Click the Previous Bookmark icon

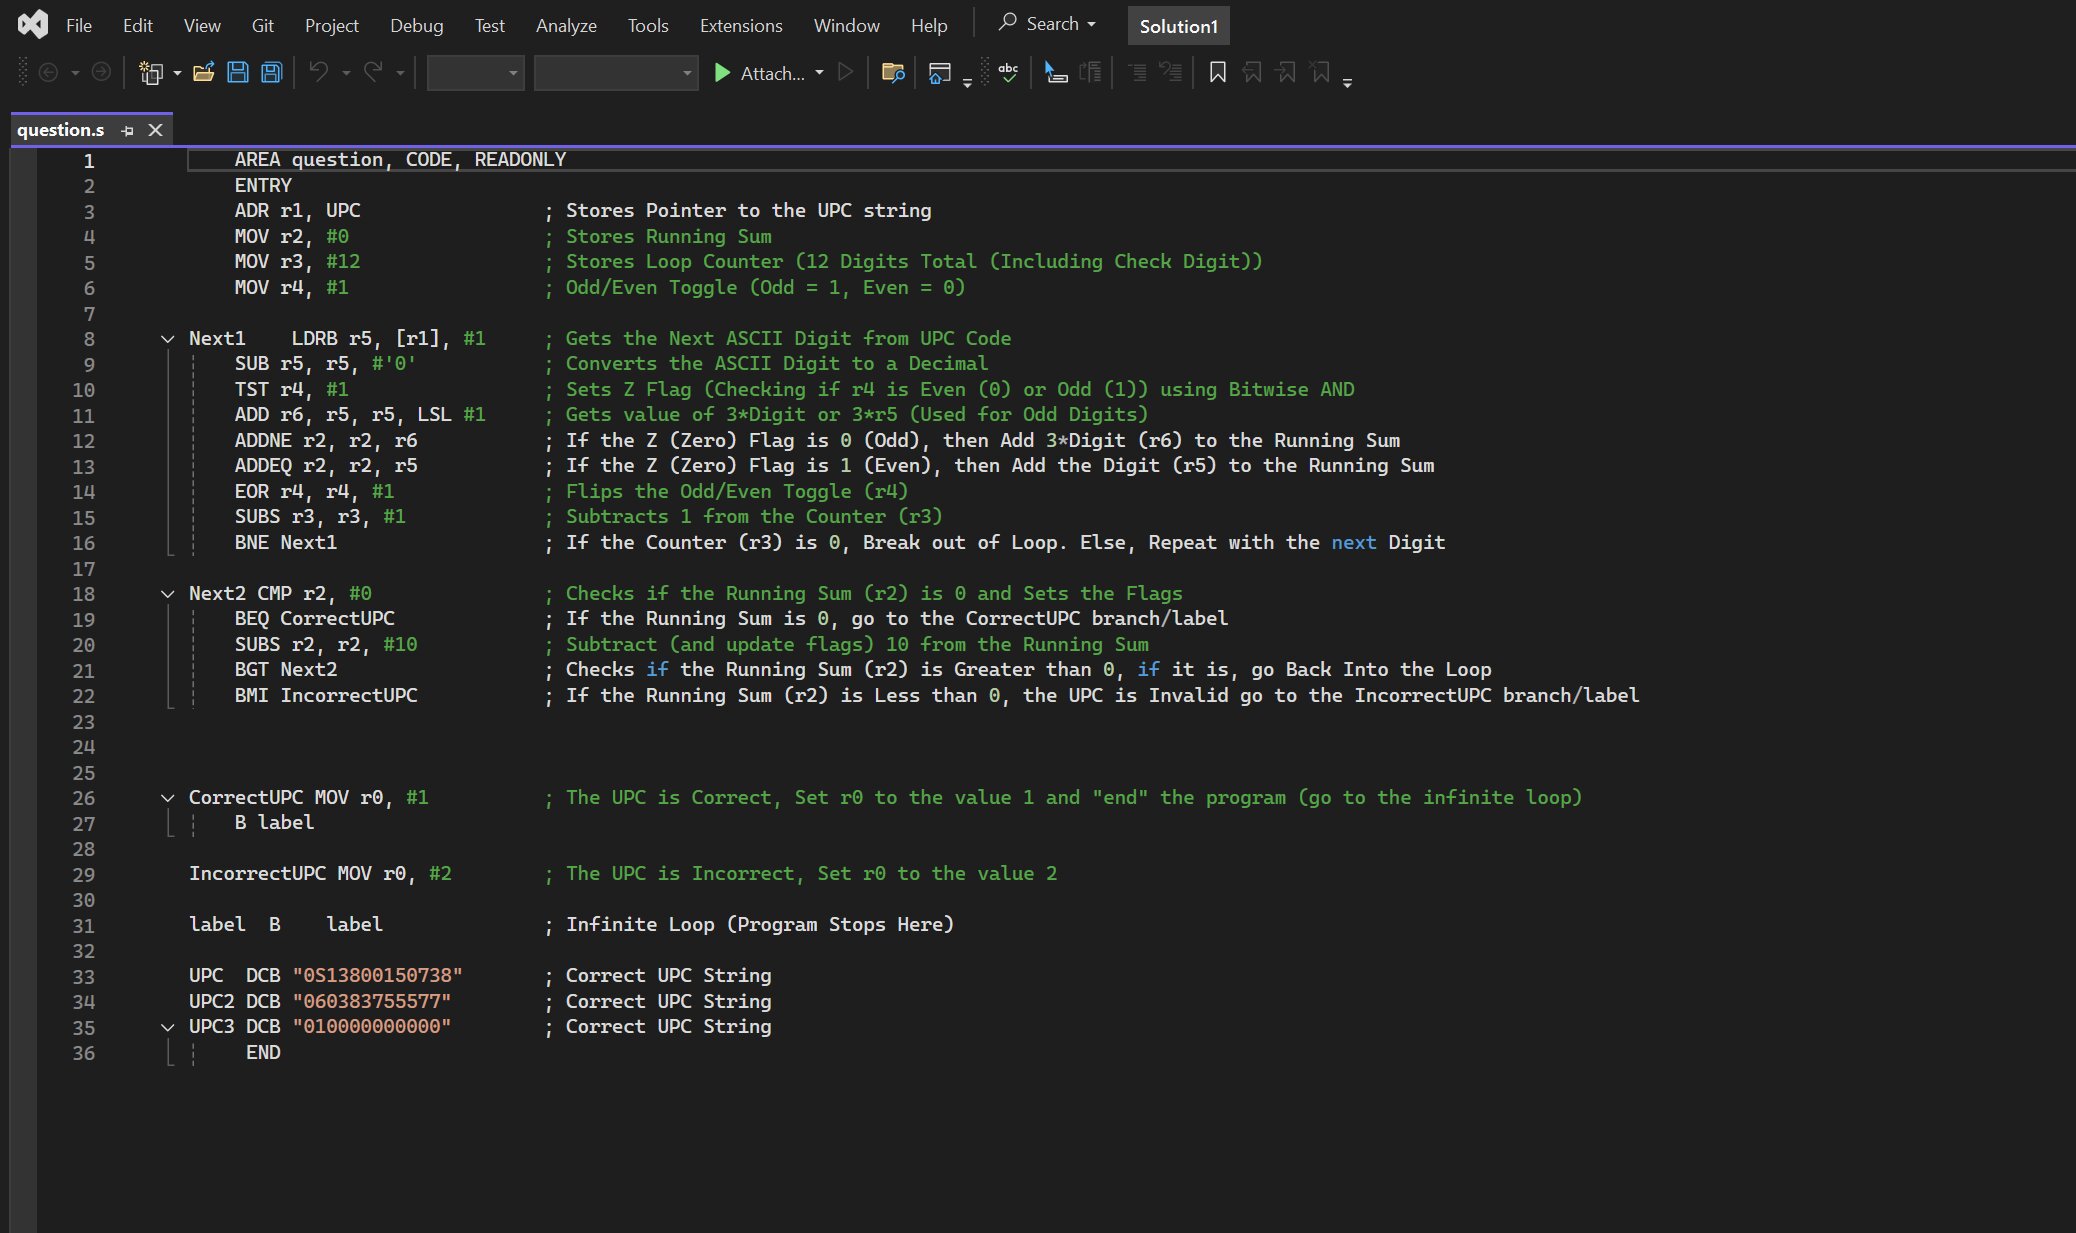[1252, 72]
